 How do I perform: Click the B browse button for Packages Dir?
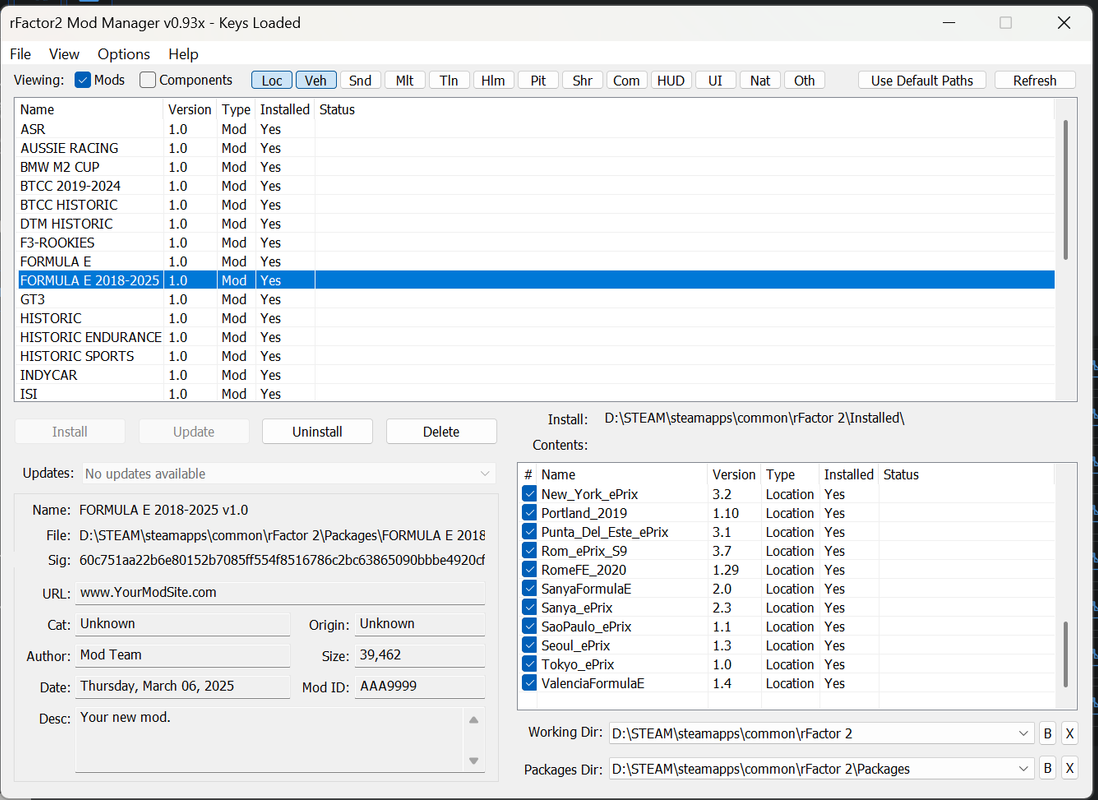point(1048,768)
